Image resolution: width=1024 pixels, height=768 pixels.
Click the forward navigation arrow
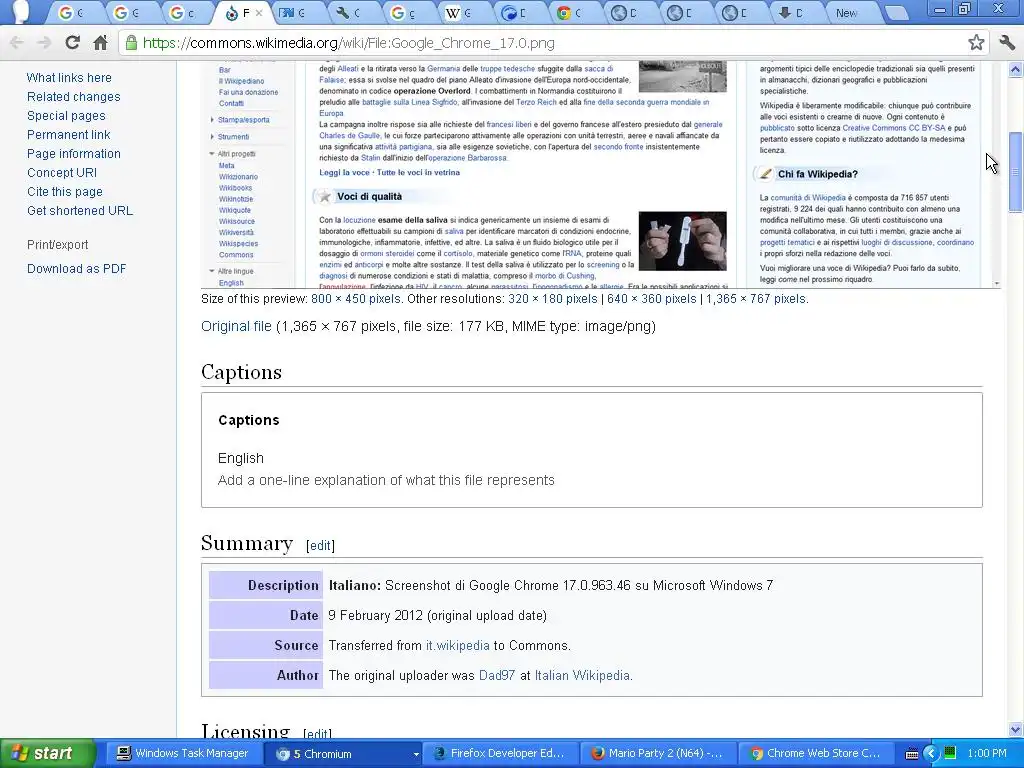click(x=44, y=43)
